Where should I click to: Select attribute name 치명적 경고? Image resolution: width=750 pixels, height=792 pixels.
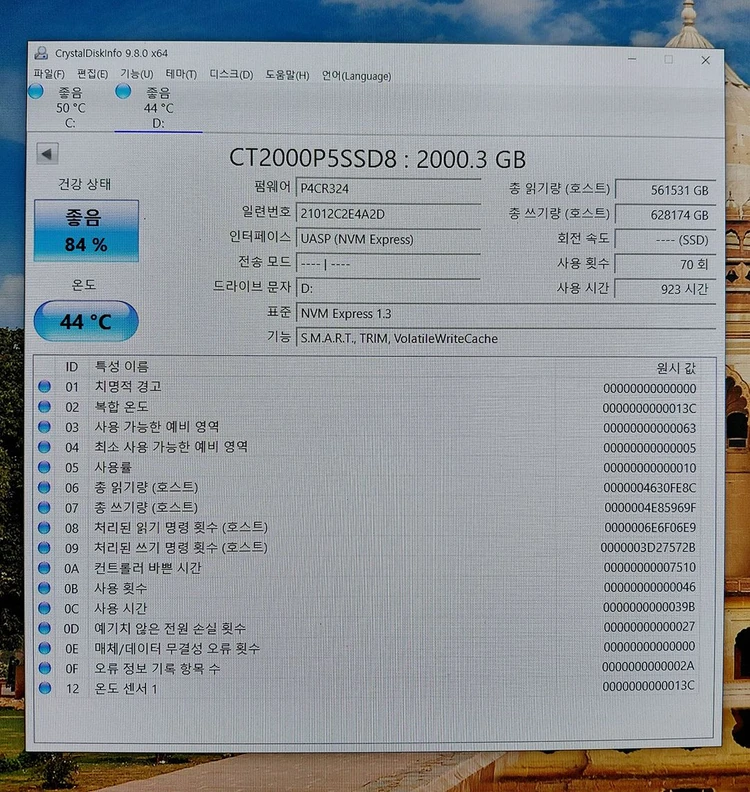128,386
